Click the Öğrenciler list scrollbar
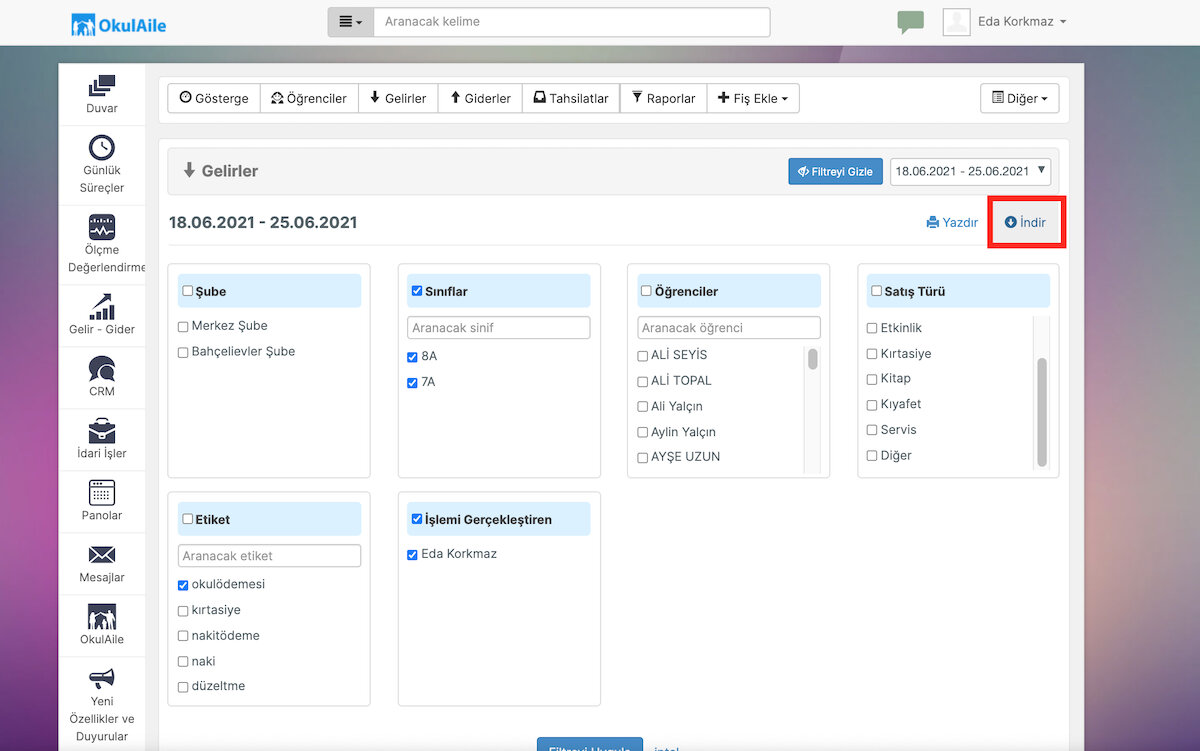The width and height of the screenshot is (1200, 751). coord(813,359)
